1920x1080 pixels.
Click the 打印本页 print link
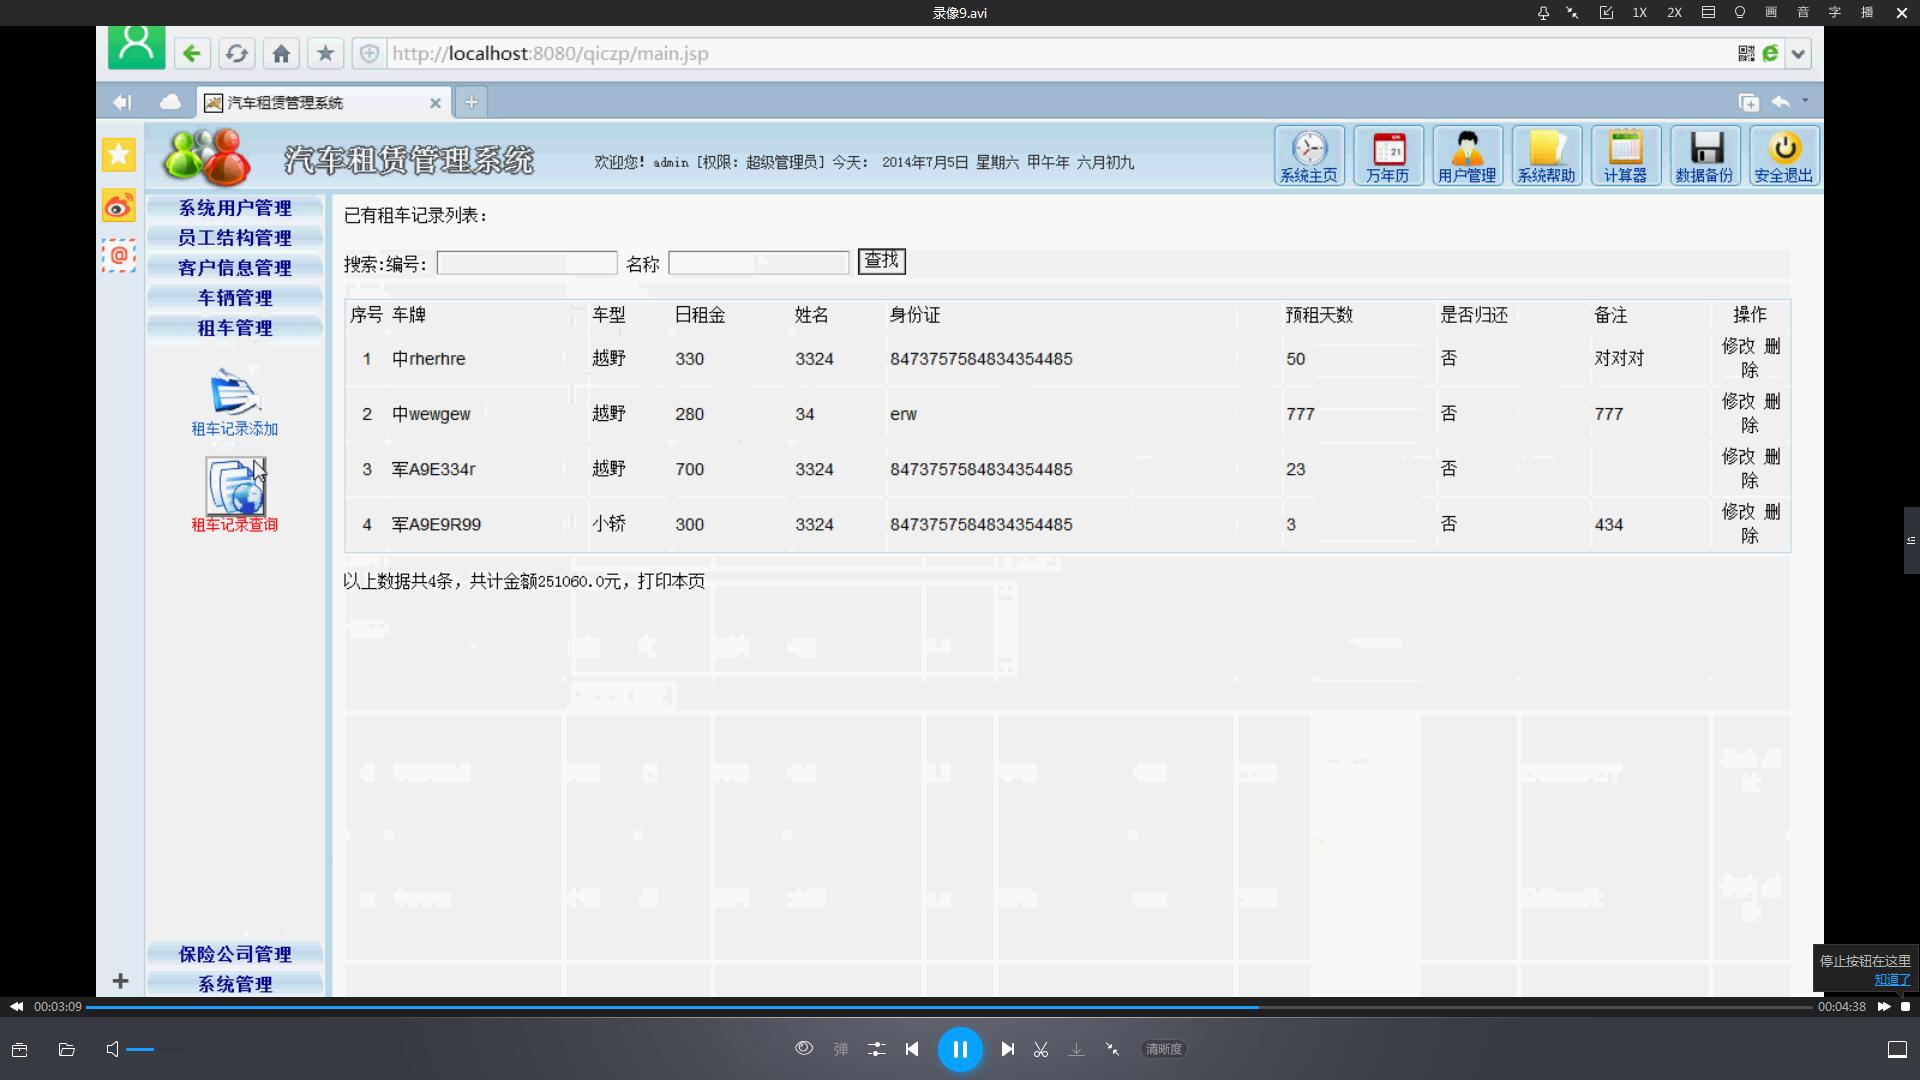pyautogui.click(x=671, y=581)
